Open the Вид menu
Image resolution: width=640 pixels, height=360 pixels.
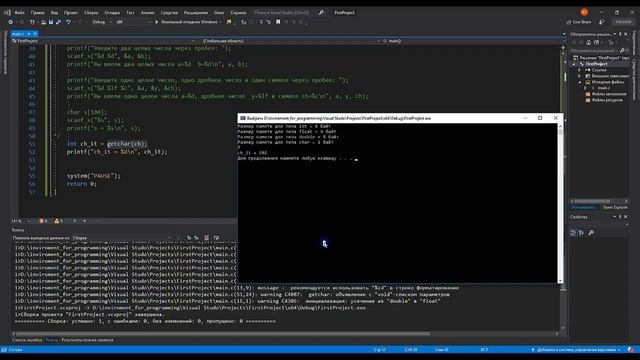coord(54,13)
